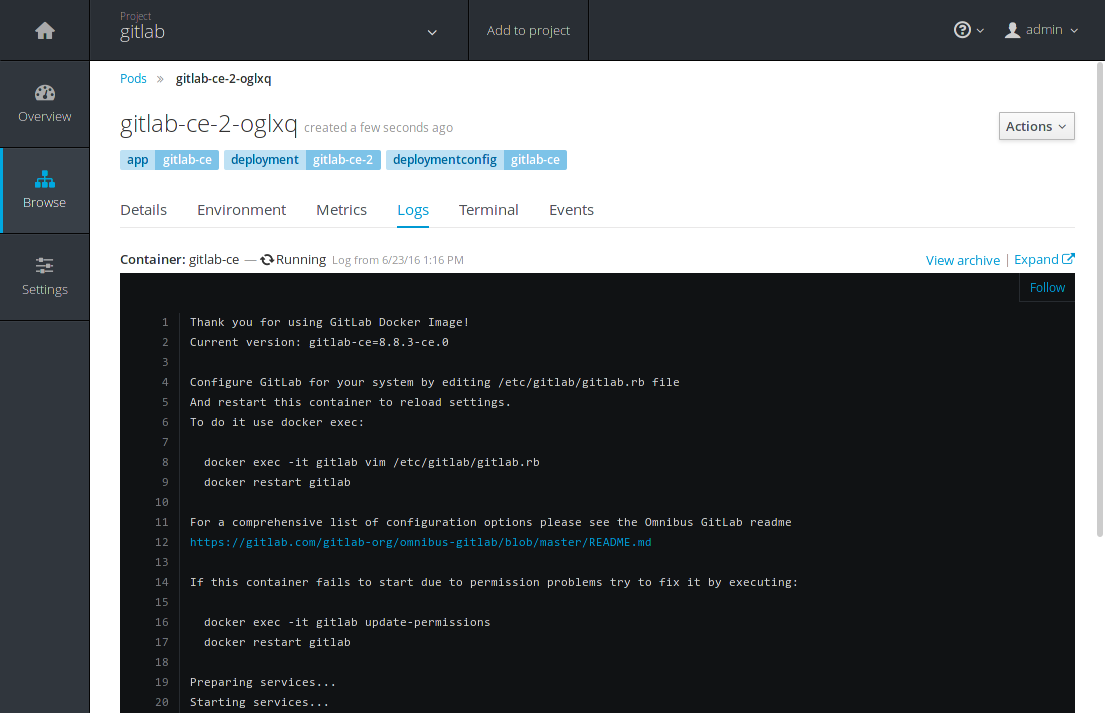Open the admin account dropdown

point(1043,29)
